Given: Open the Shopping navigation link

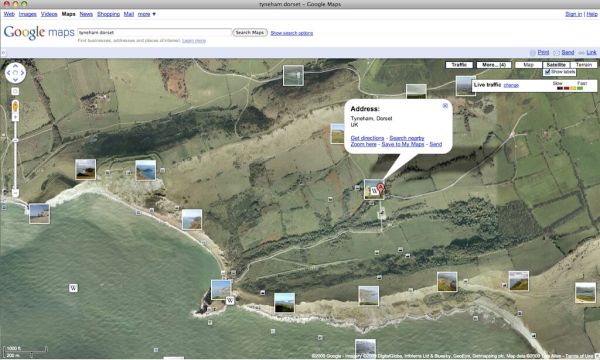Looking at the screenshot, I should 108,14.
